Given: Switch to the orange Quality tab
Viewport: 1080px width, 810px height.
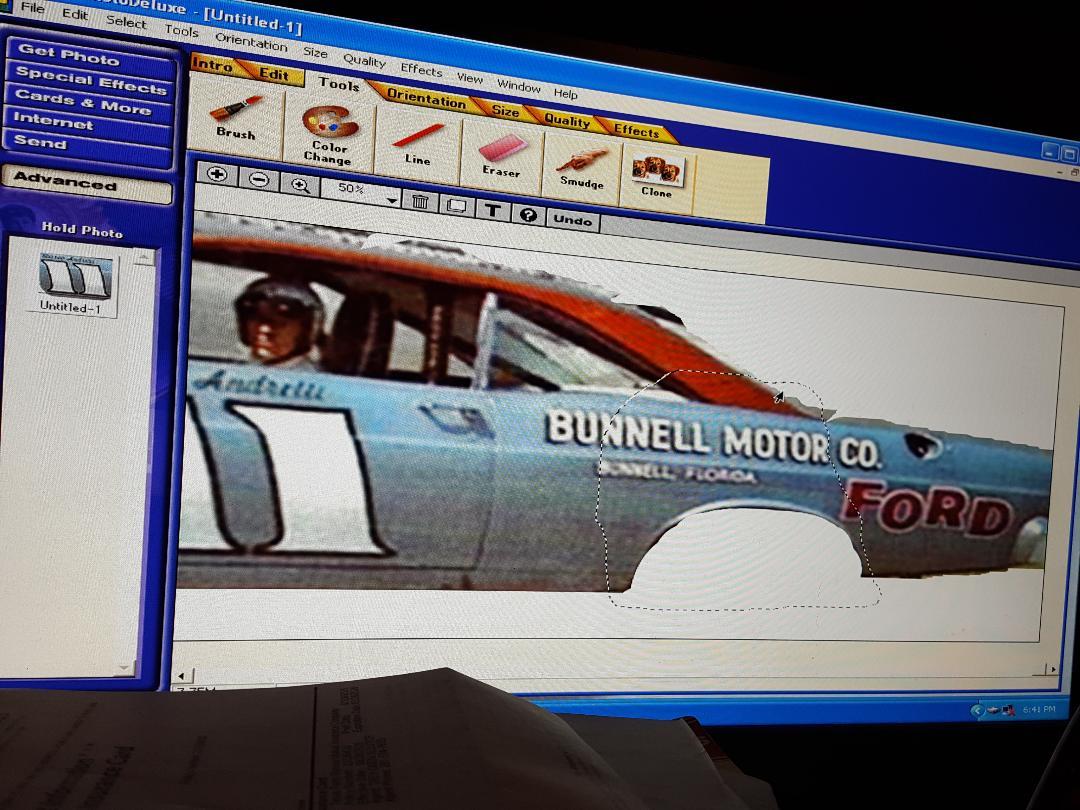Looking at the screenshot, I should click(x=567, y=121).
